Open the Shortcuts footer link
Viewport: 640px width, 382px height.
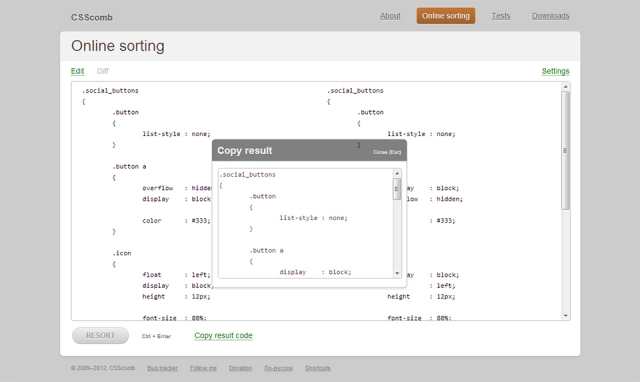coord(318,368)
